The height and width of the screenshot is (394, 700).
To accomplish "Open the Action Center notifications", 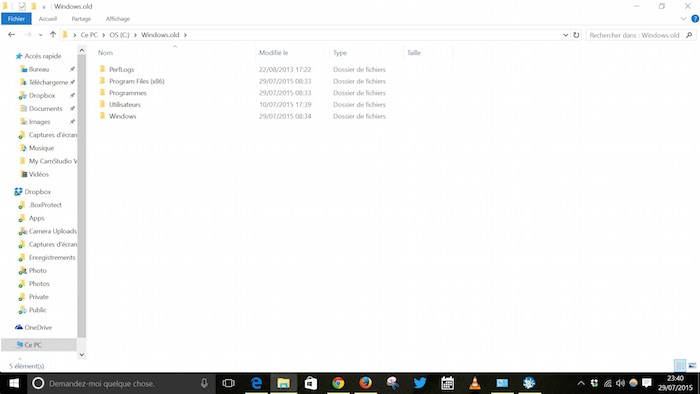I will point(646,383).
